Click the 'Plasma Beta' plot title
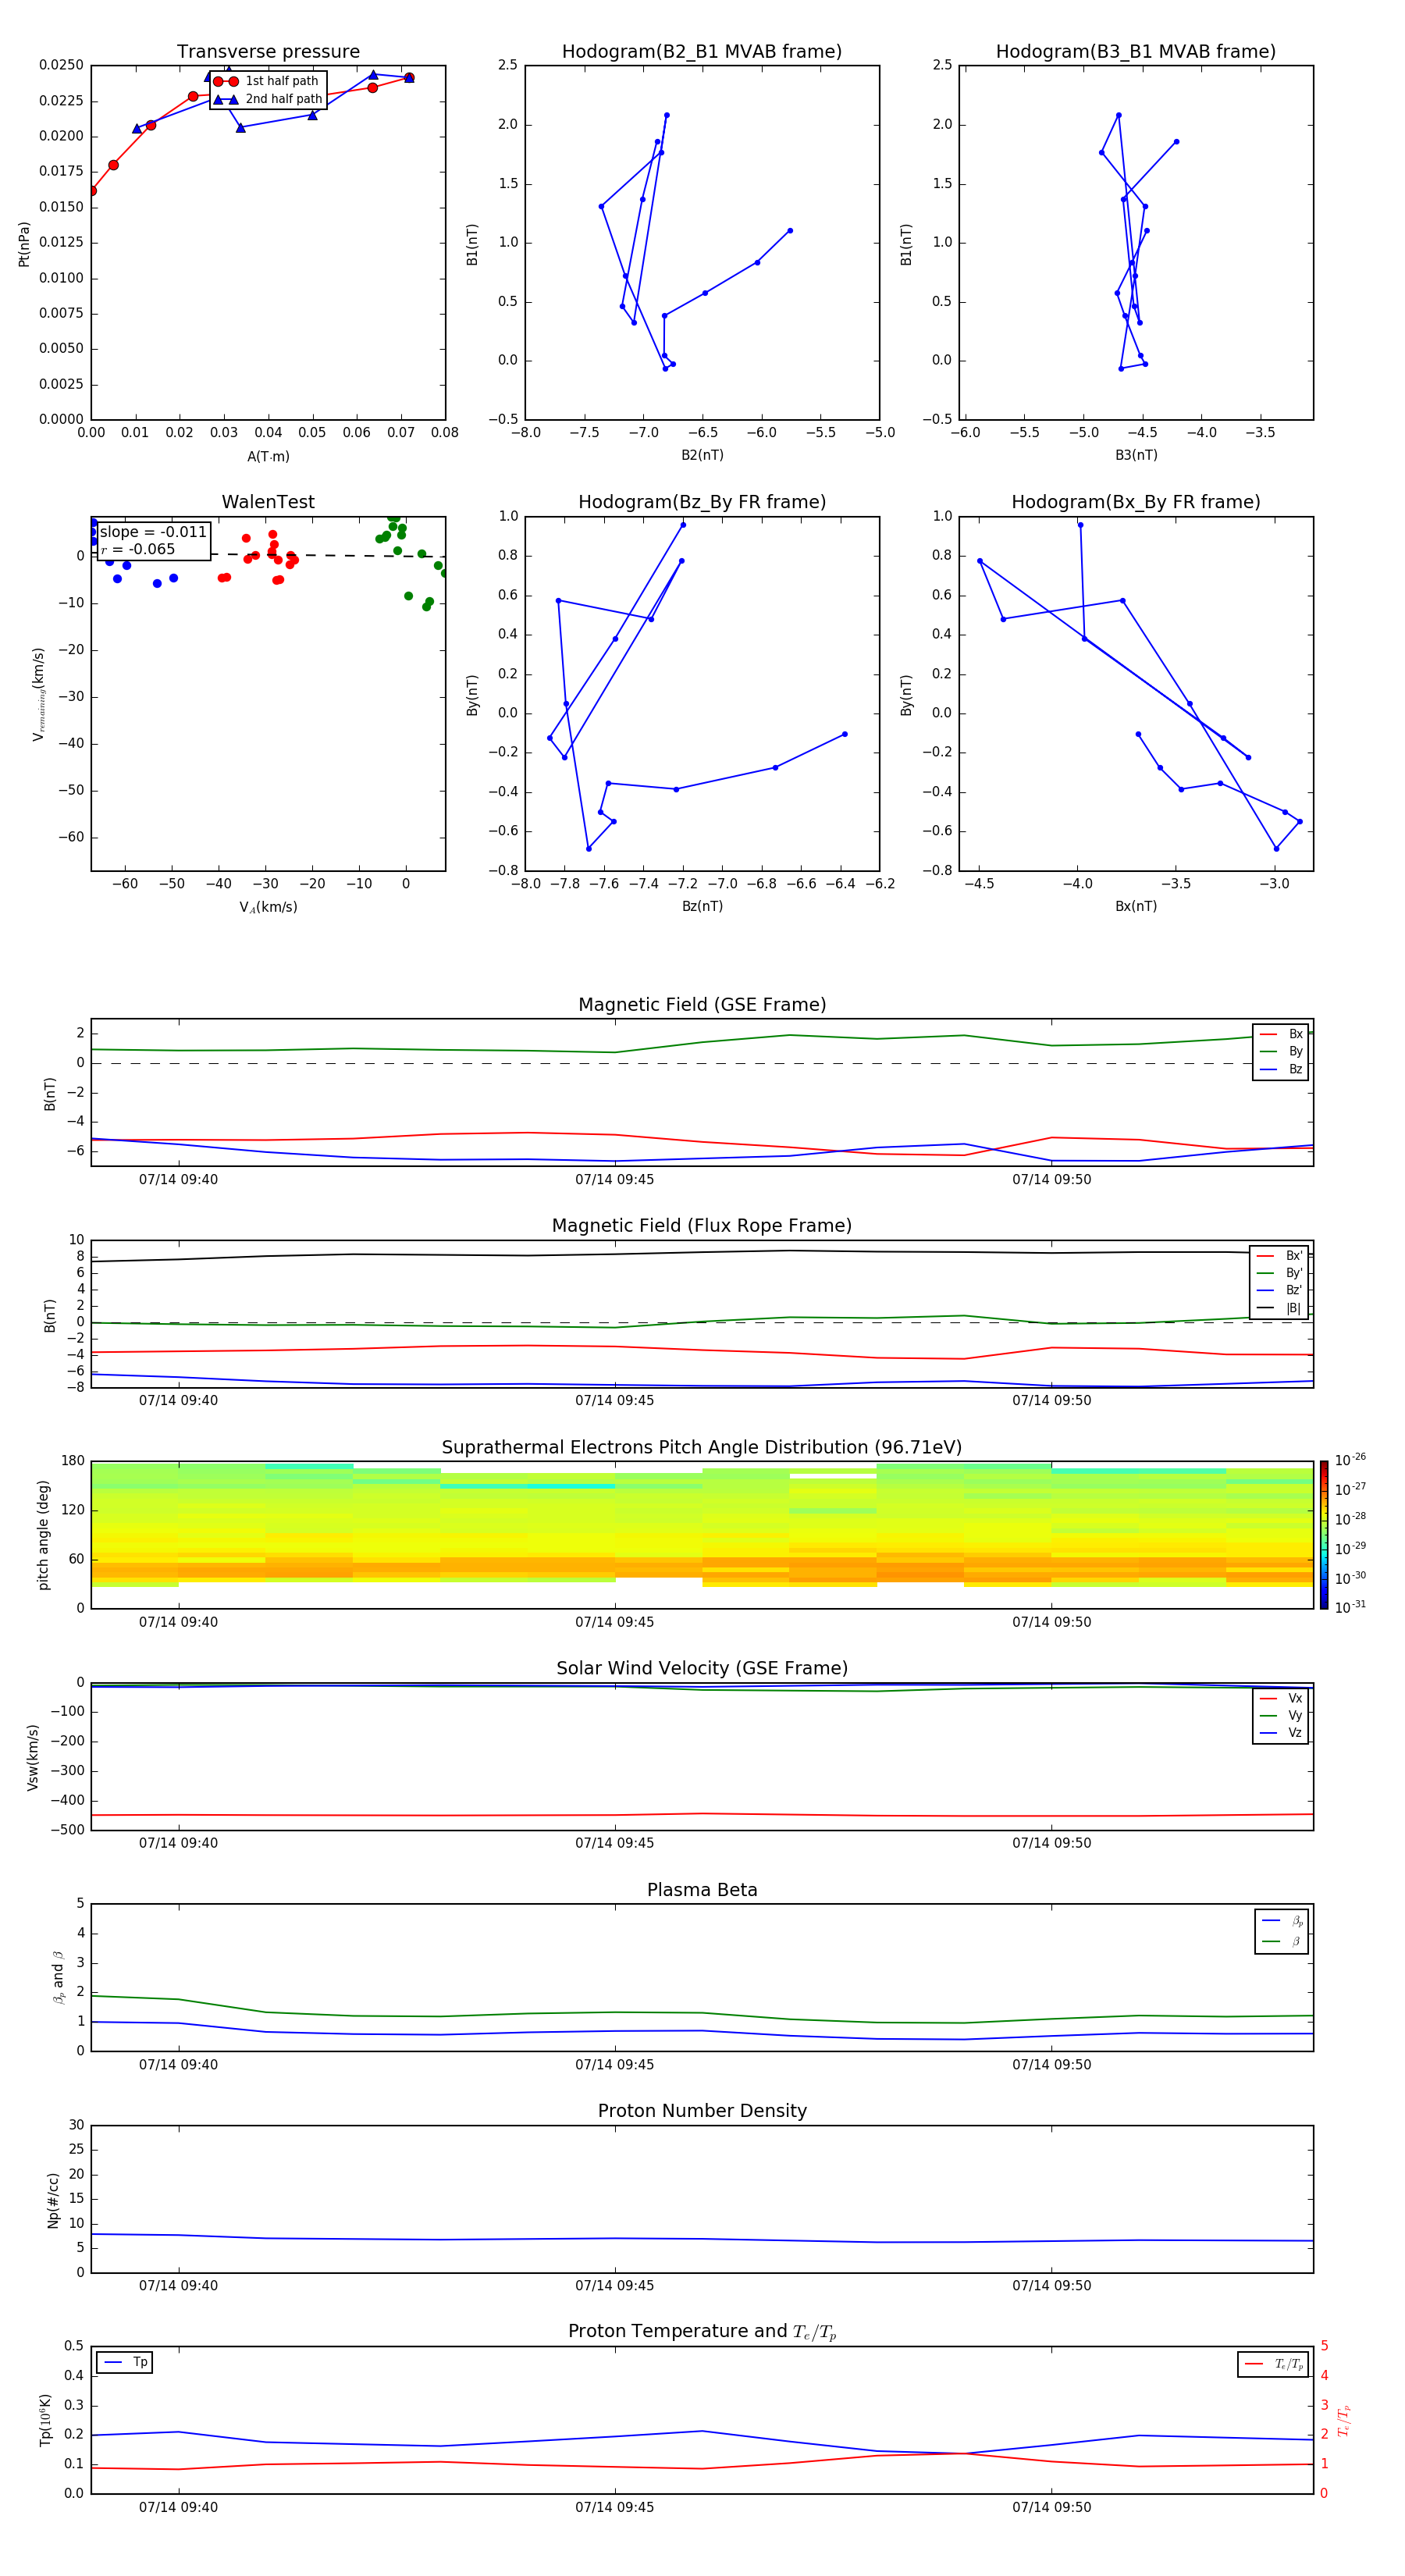 click(702, 1890)
